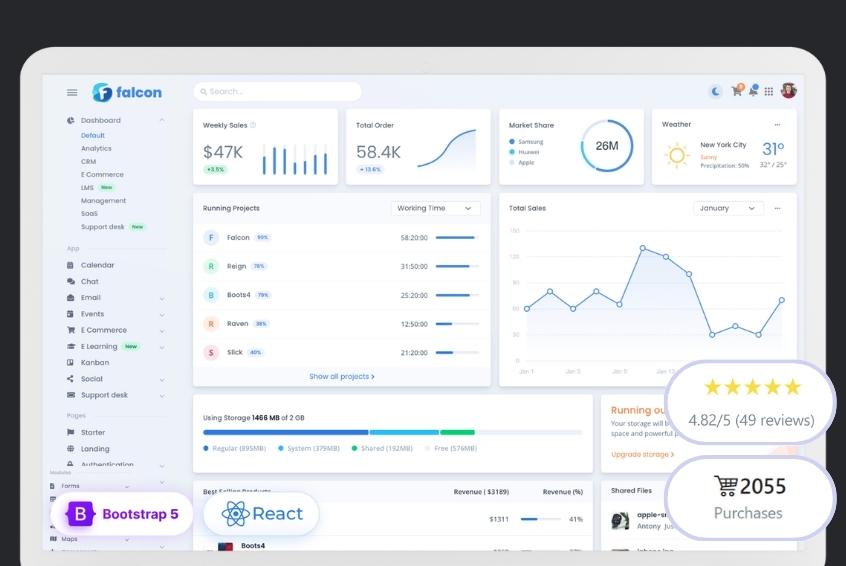Click Upgrade storage link
Viewport: 846px width, 566px height.
click(x=643, y=454)
